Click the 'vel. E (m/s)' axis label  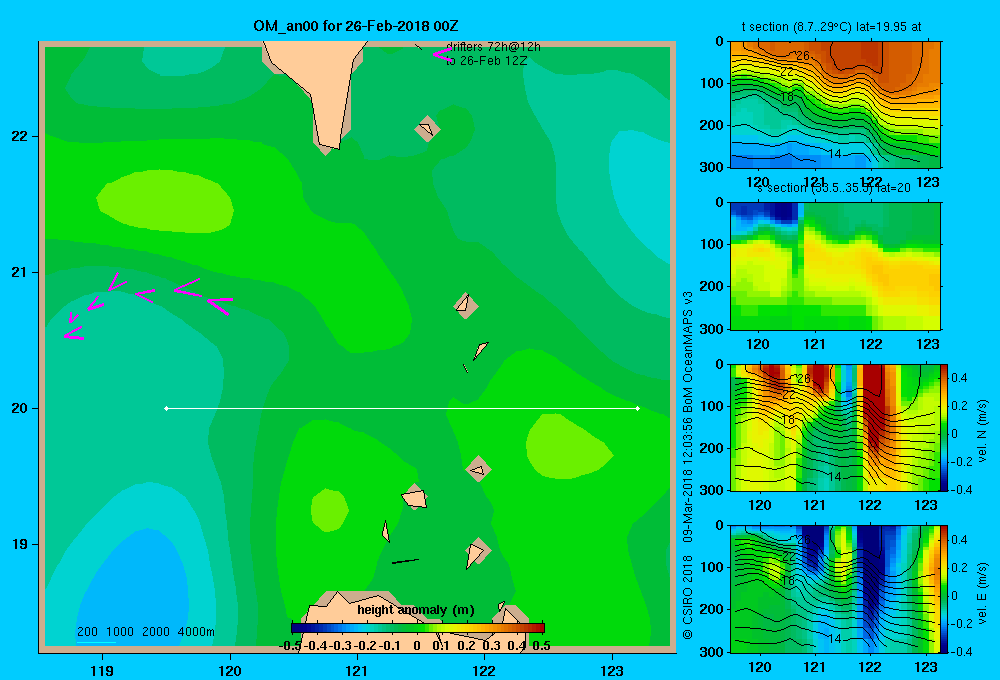[983, 593]
